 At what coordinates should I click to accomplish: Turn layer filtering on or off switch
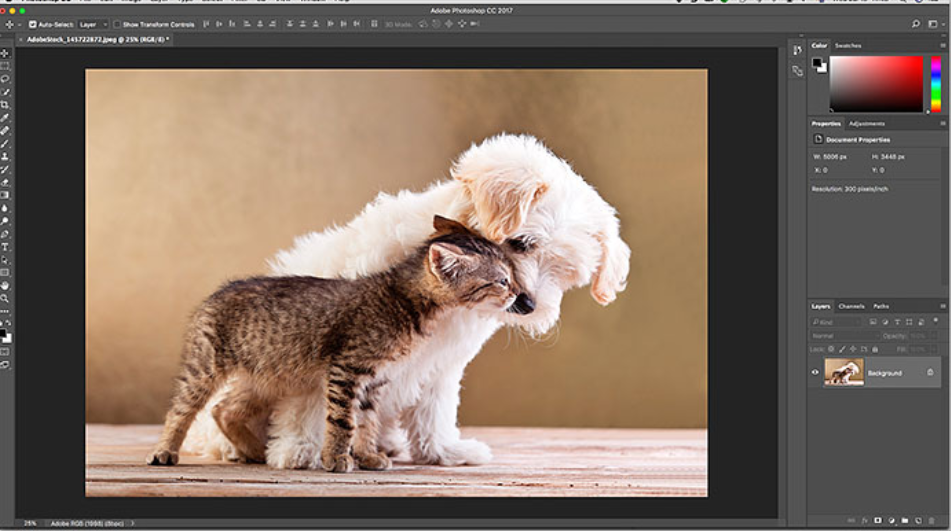[936, 321]
